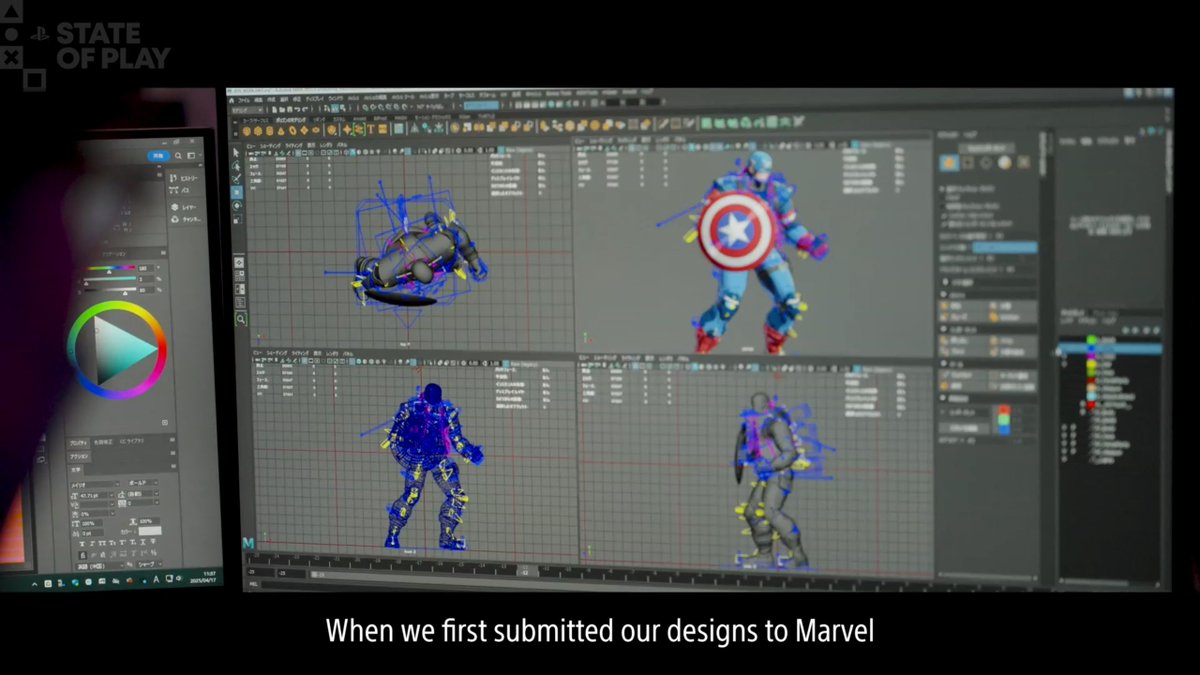This screenshot has width=1200, height=675.
Task: Click the red square in Modeling Toolkit
Action: coord(1004,410)
